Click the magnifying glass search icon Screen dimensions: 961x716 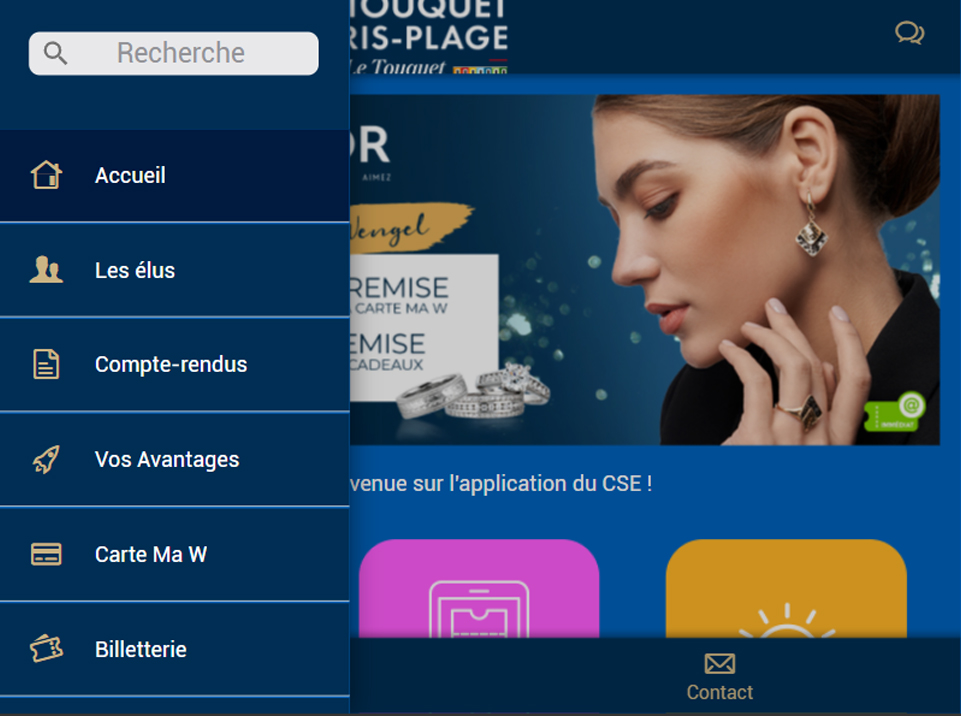click(x=55, y=53)
